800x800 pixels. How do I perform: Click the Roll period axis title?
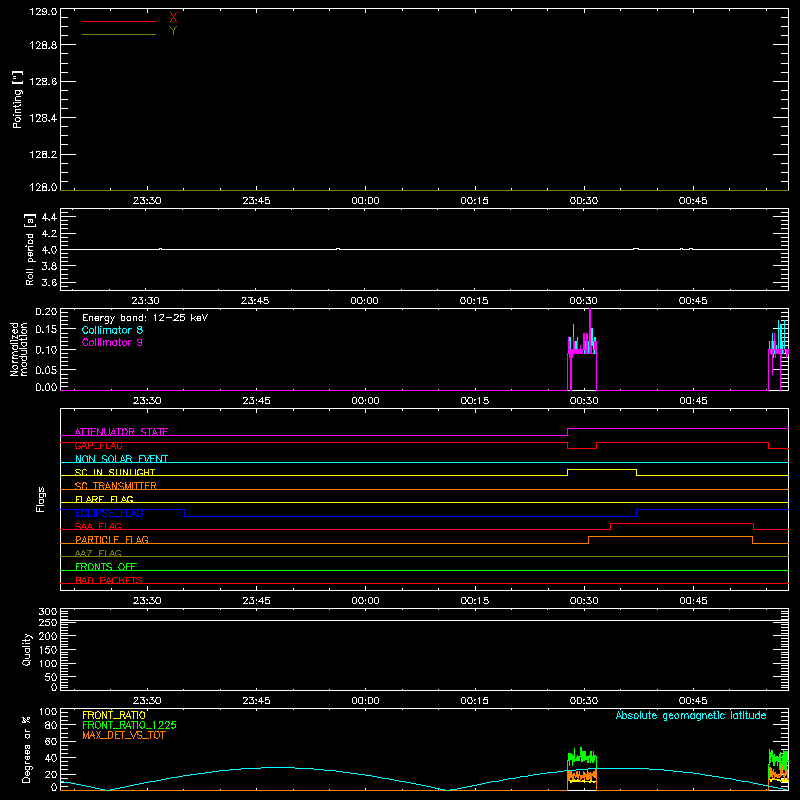click(x=30, y=249)
